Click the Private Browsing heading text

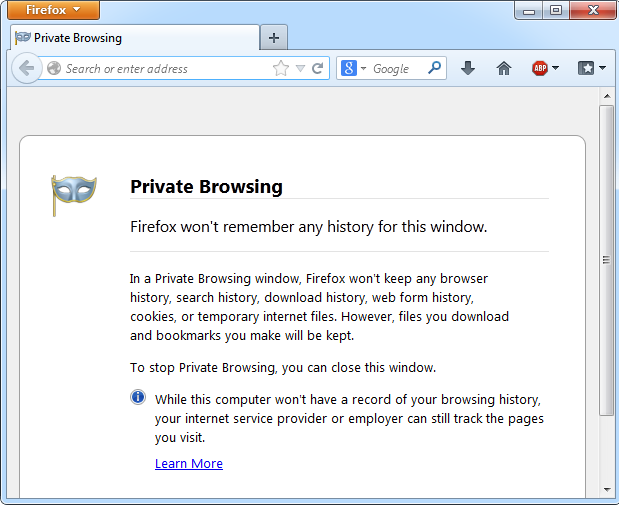[206, 187]
